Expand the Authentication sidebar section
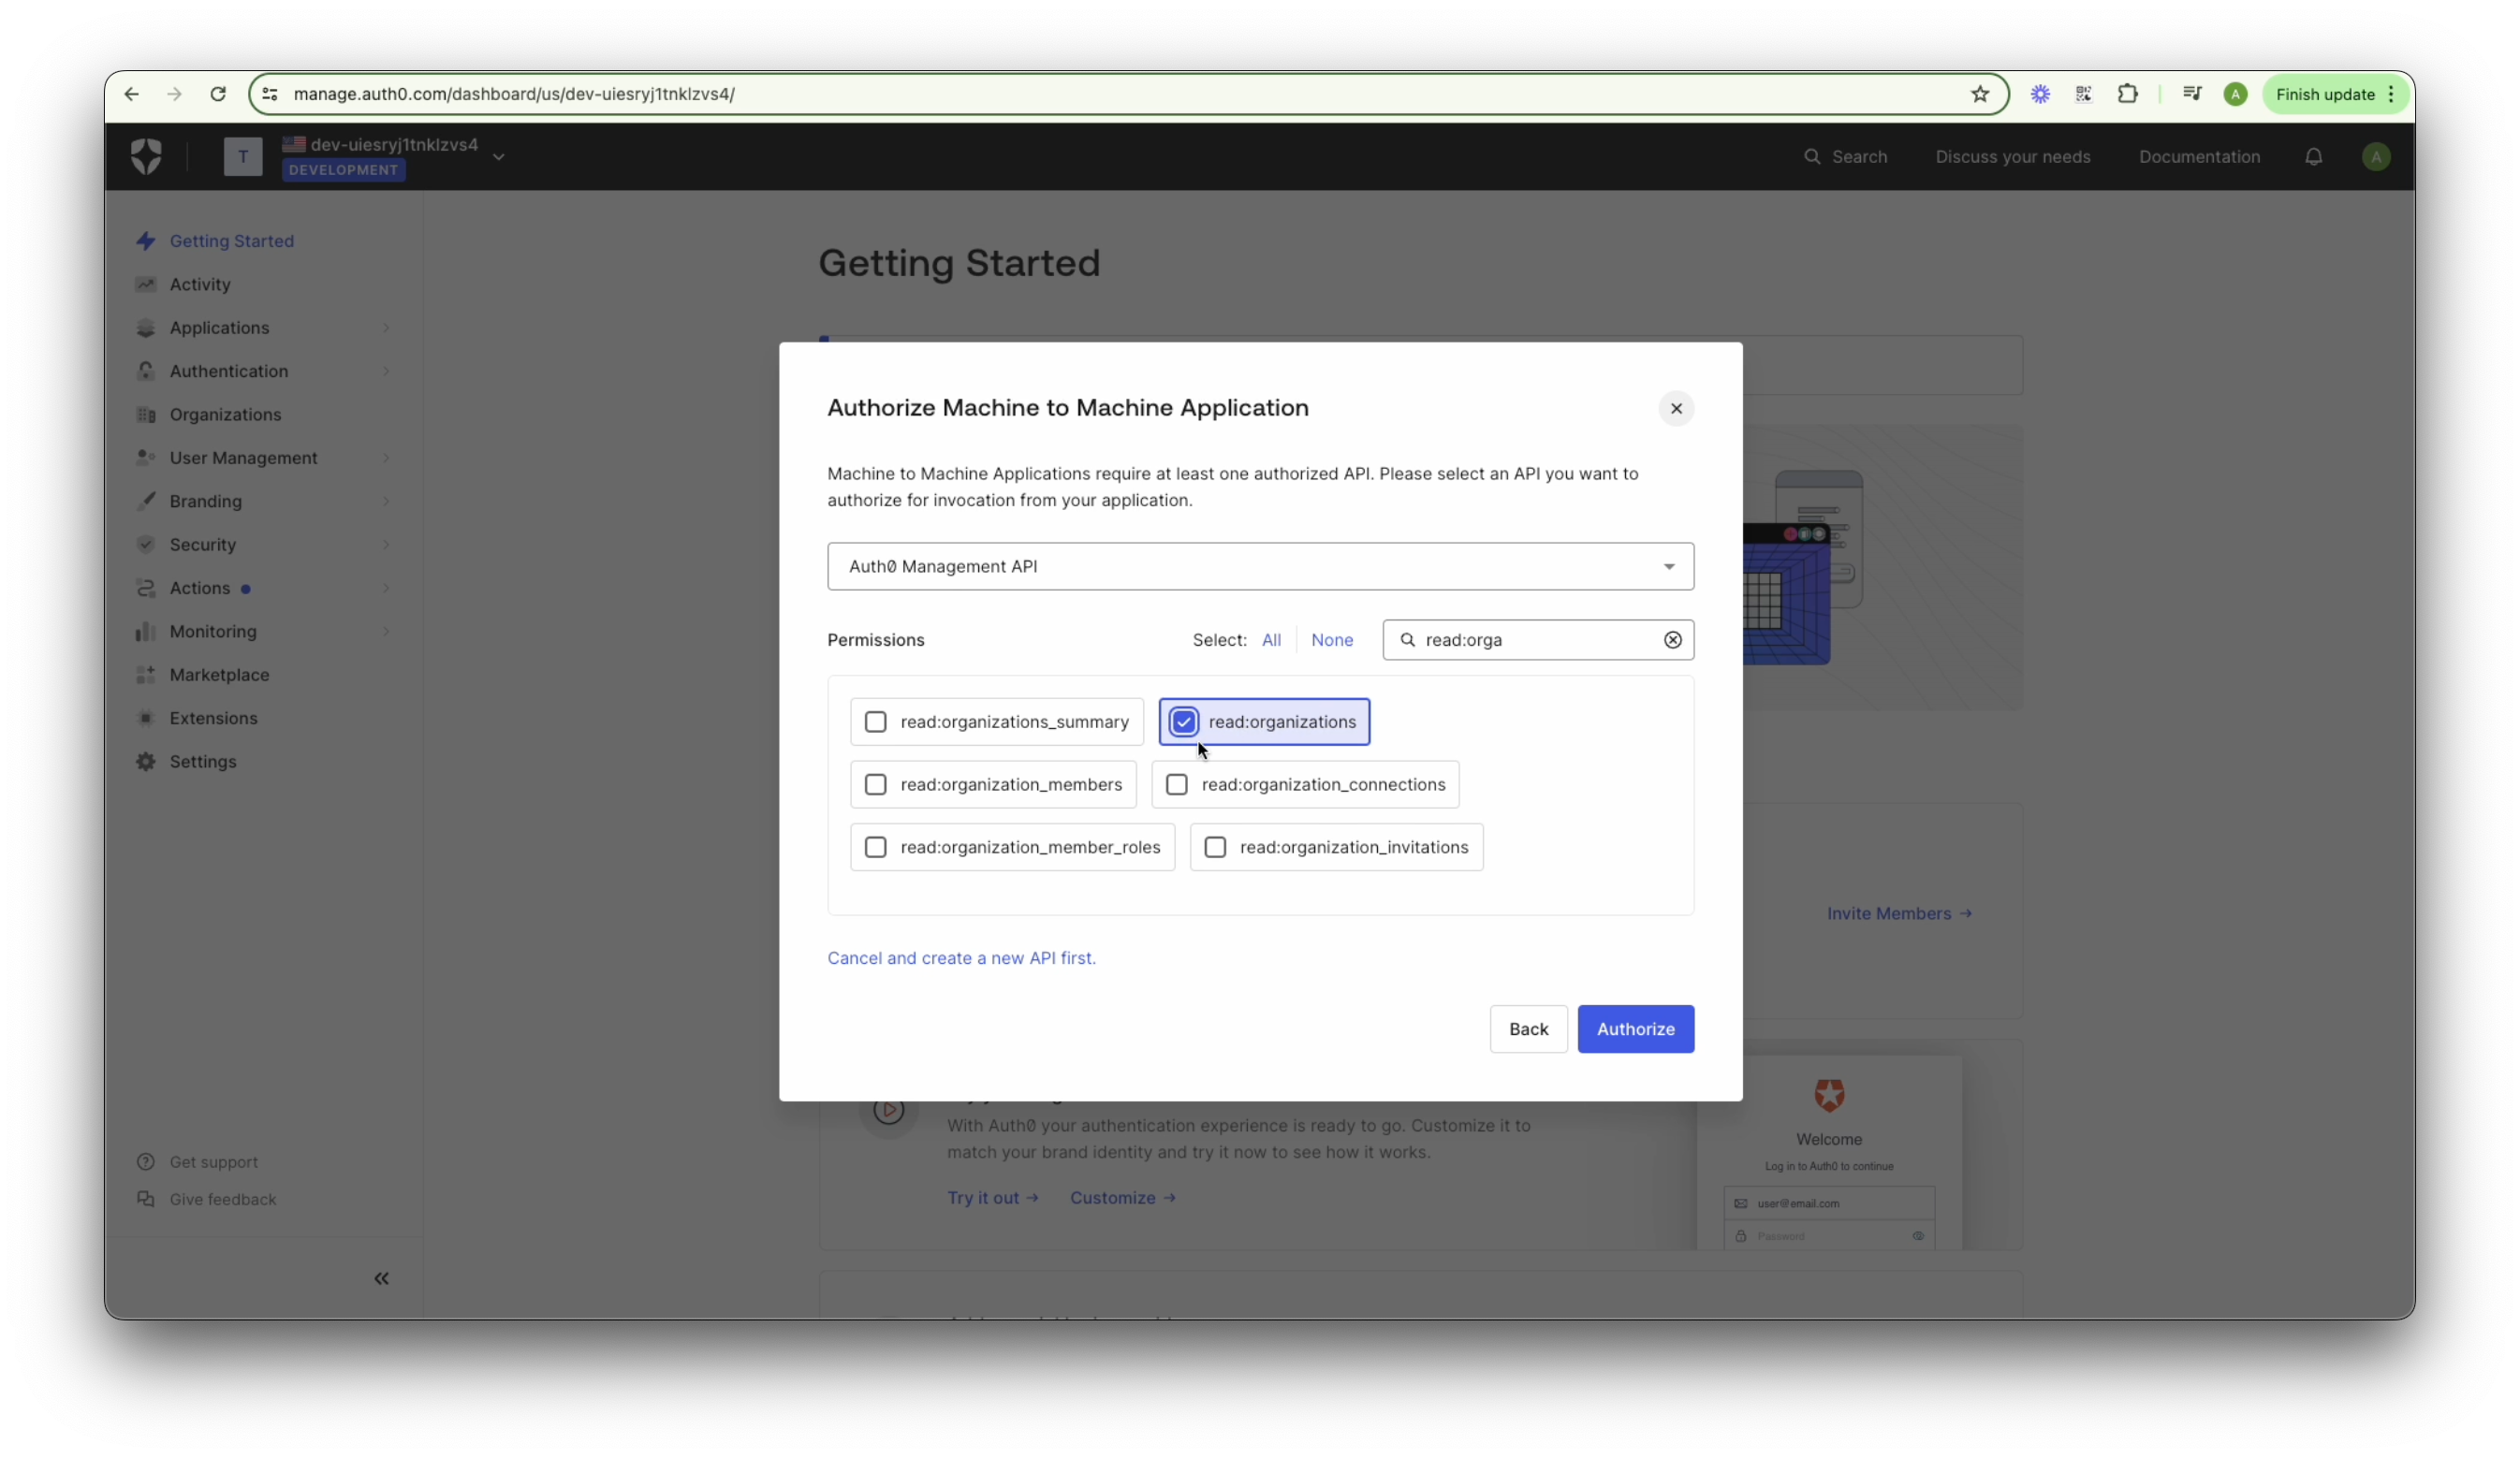Image resolution: width=2520 pixels, height=1458 pixels. [386, 371]
